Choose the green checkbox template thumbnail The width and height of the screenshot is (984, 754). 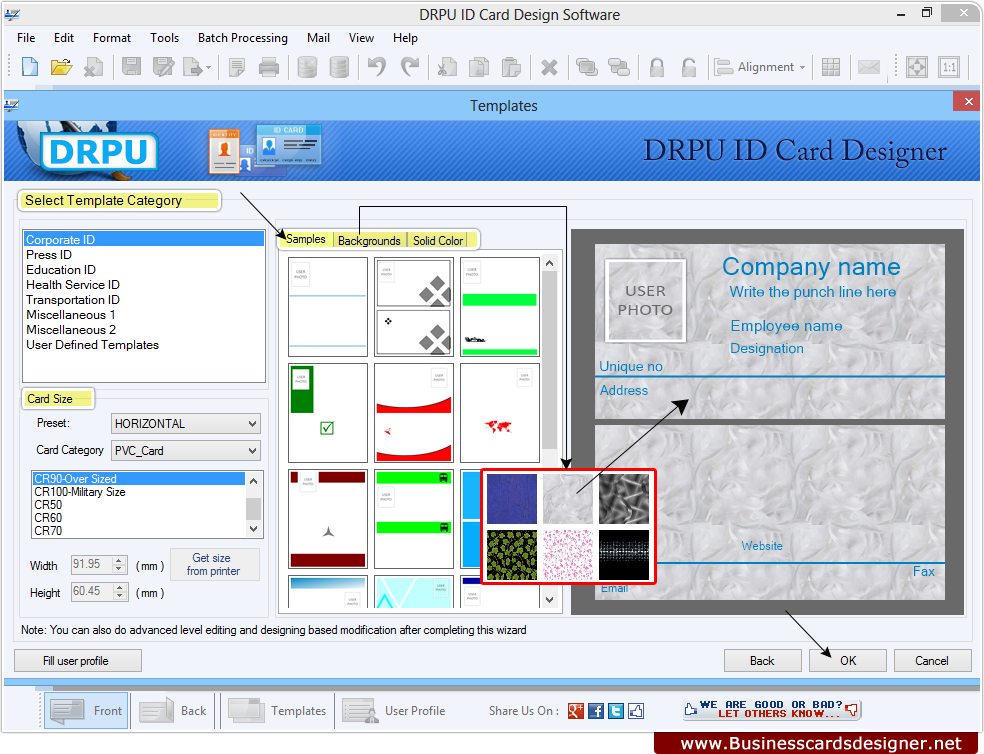[328, 412]
